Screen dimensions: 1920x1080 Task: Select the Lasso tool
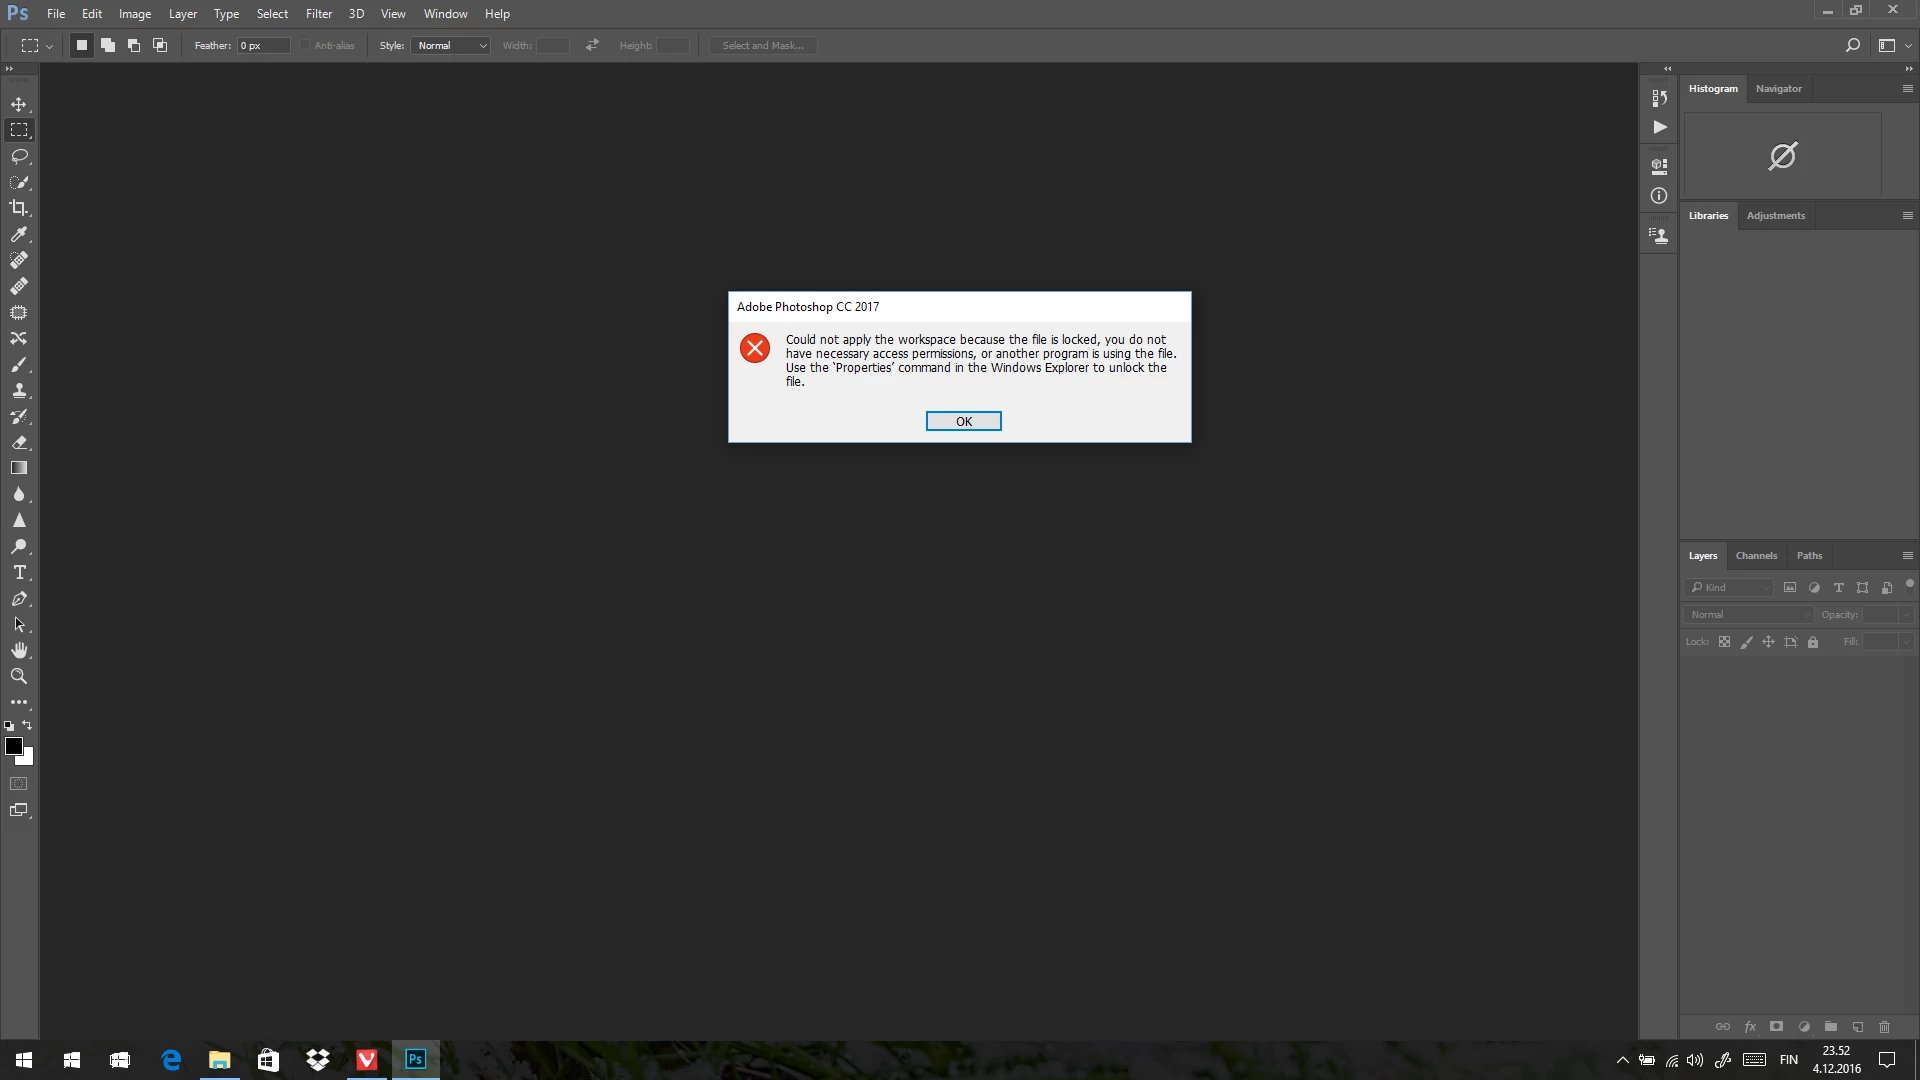(19, 156)
